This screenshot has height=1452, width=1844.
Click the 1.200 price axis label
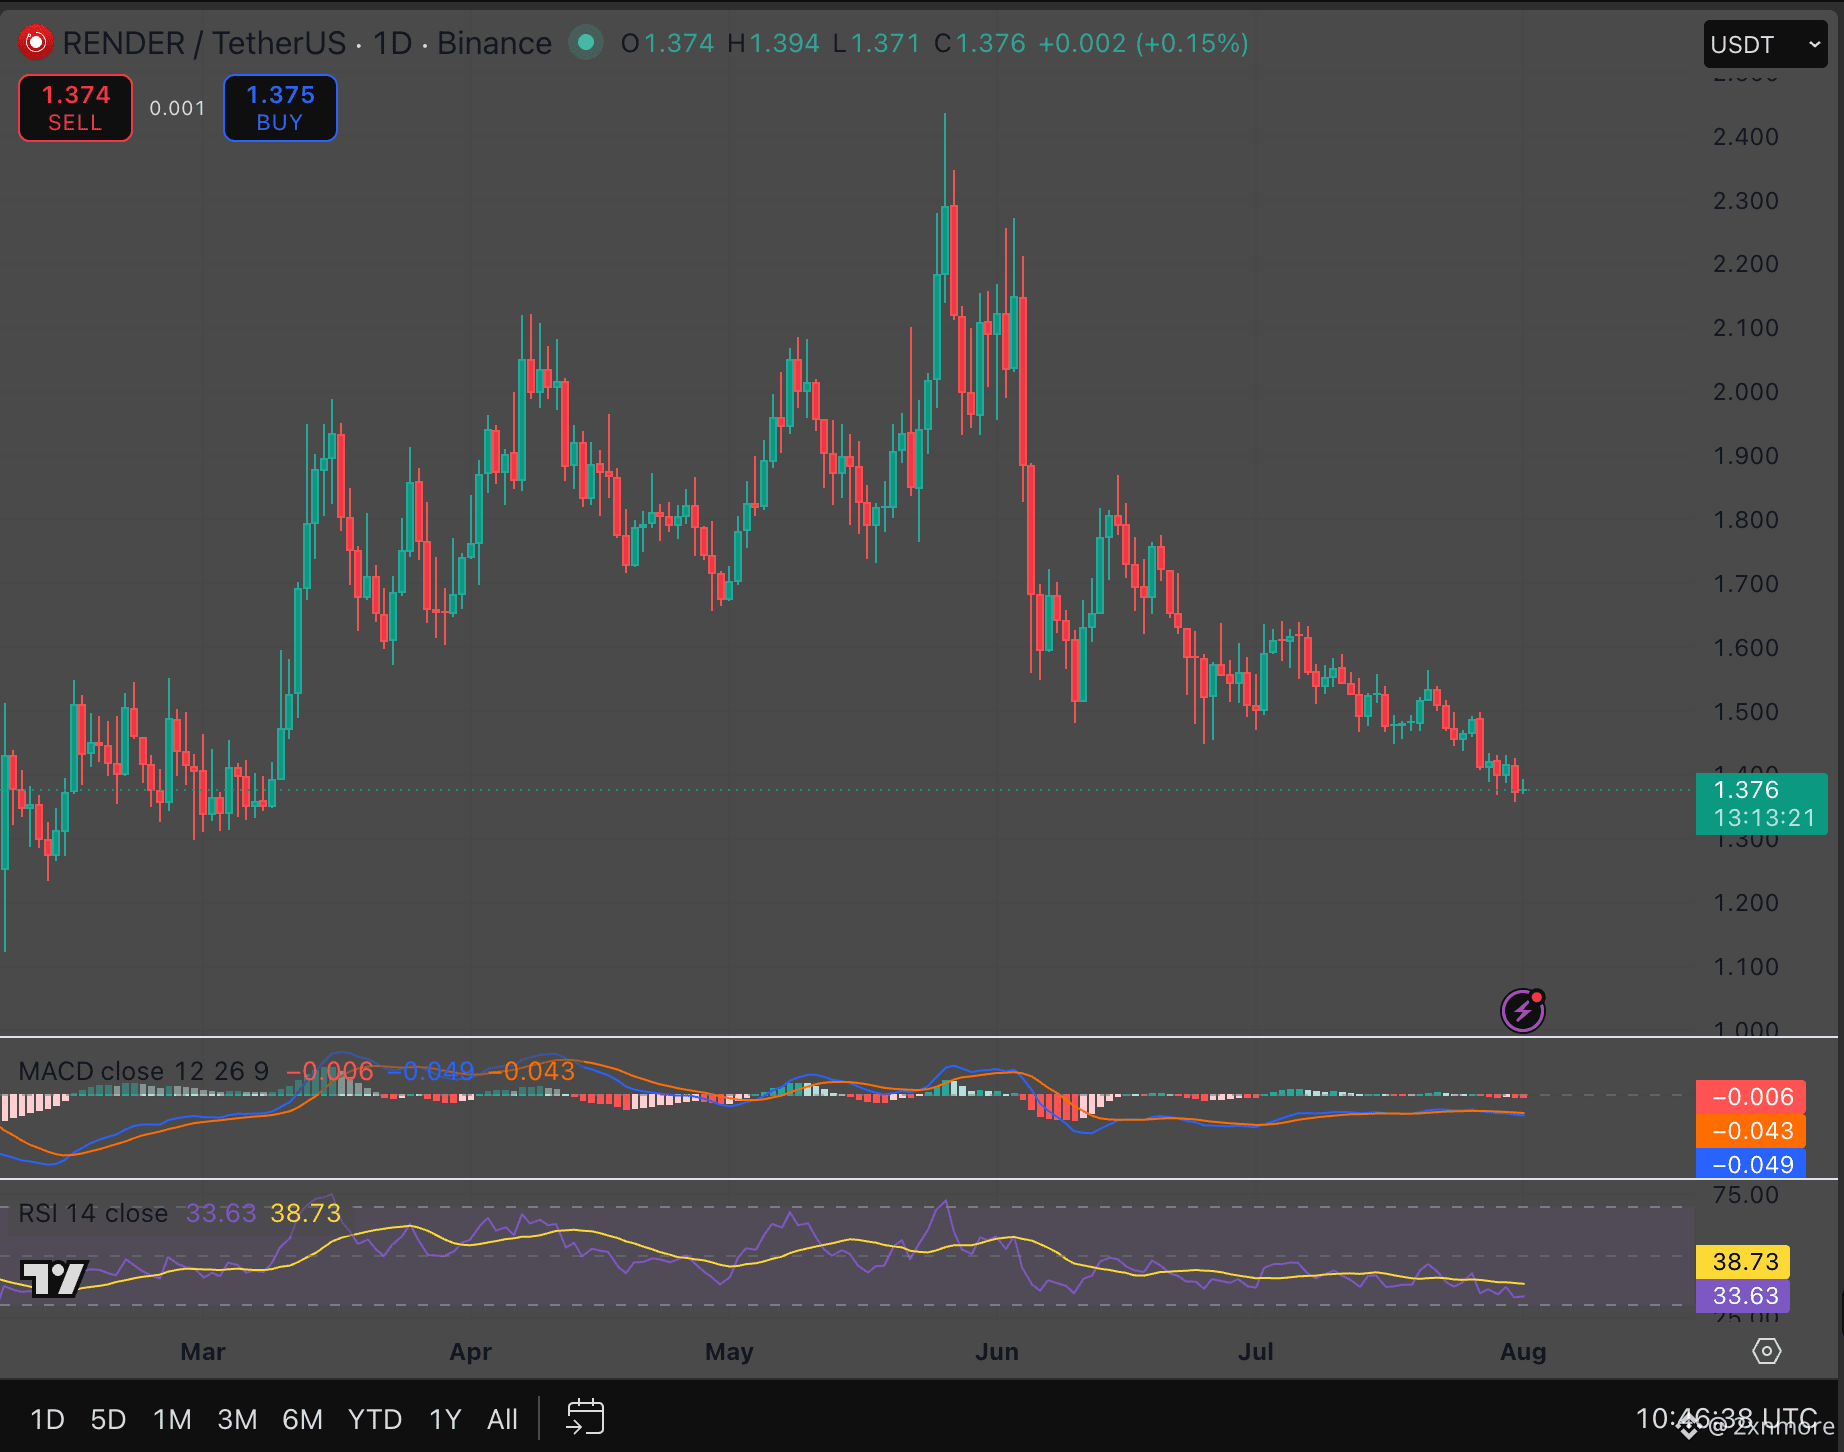(x=1746, y=903)
